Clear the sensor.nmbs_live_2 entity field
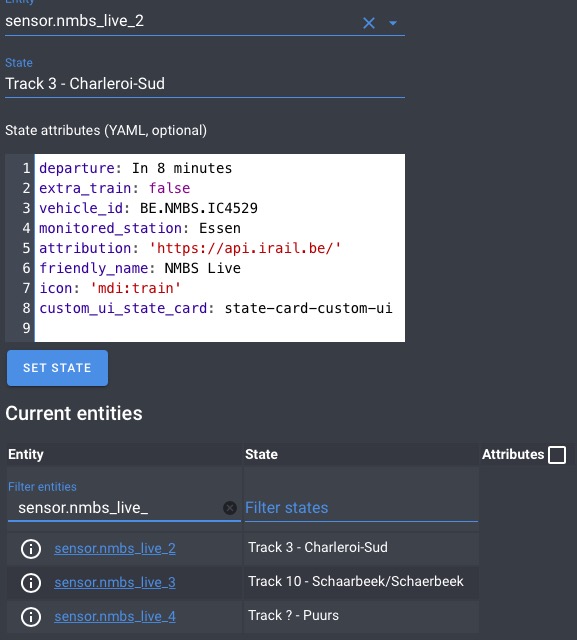 pos(368,23)
